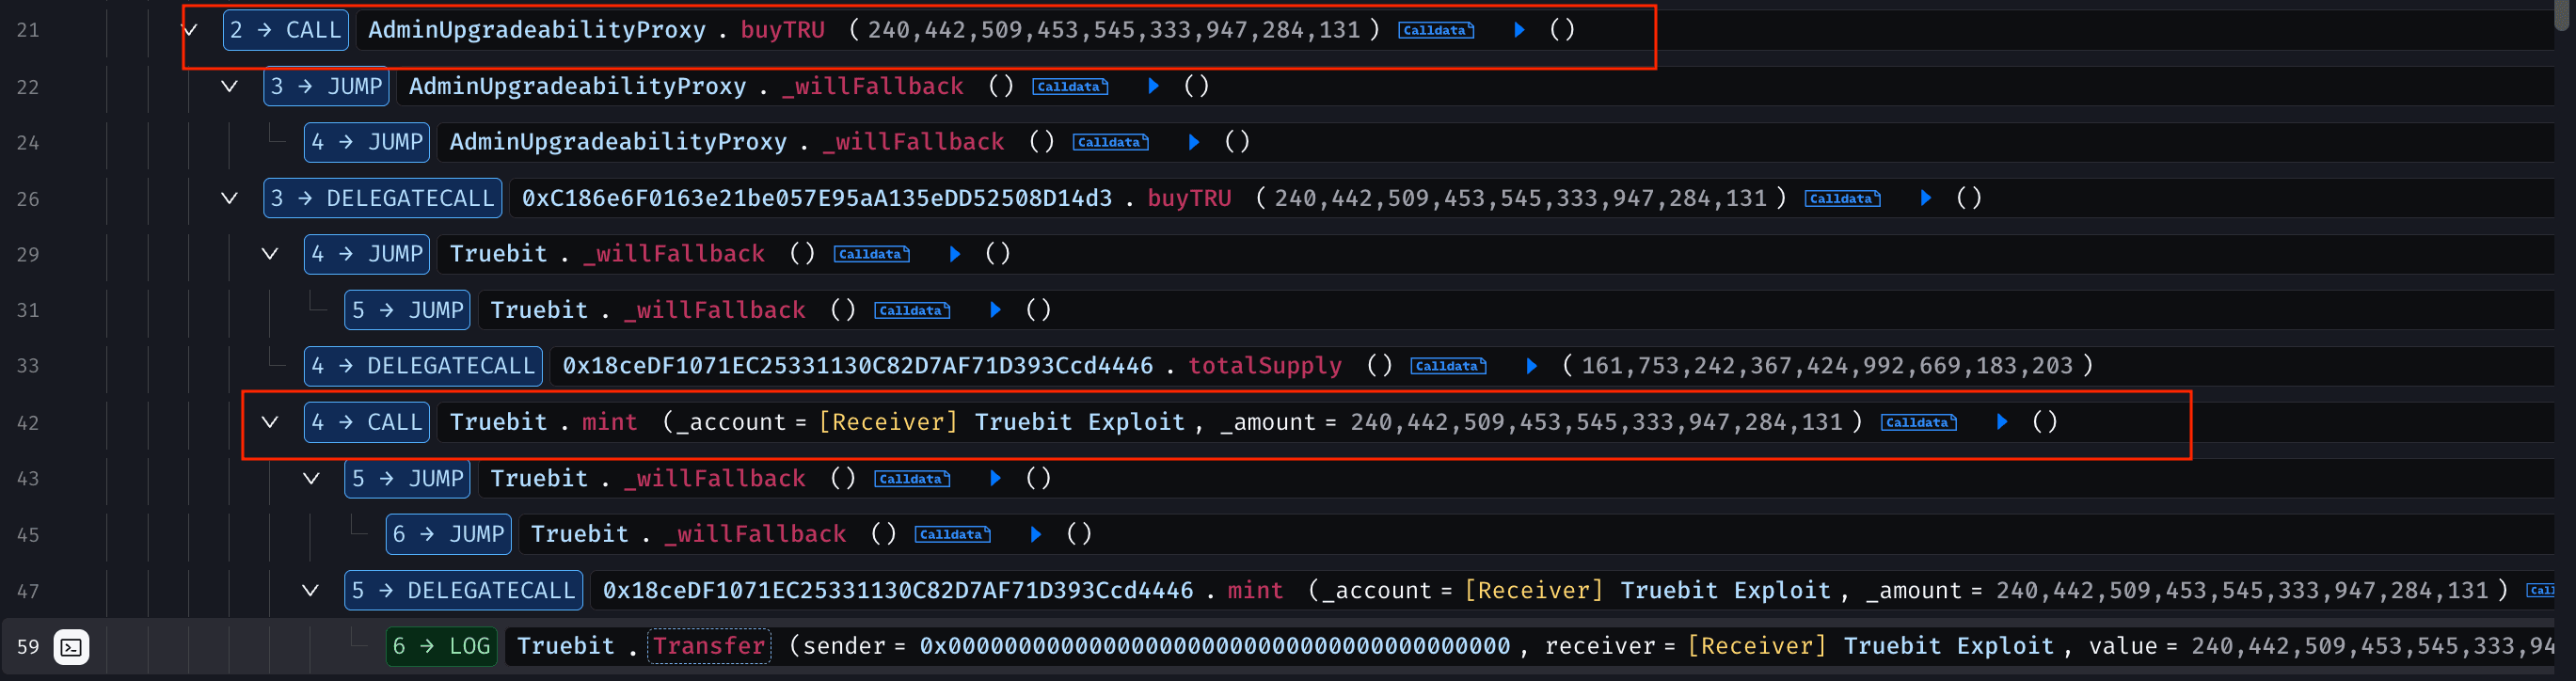Click totalSupply function name

[x=1264, y=366]
